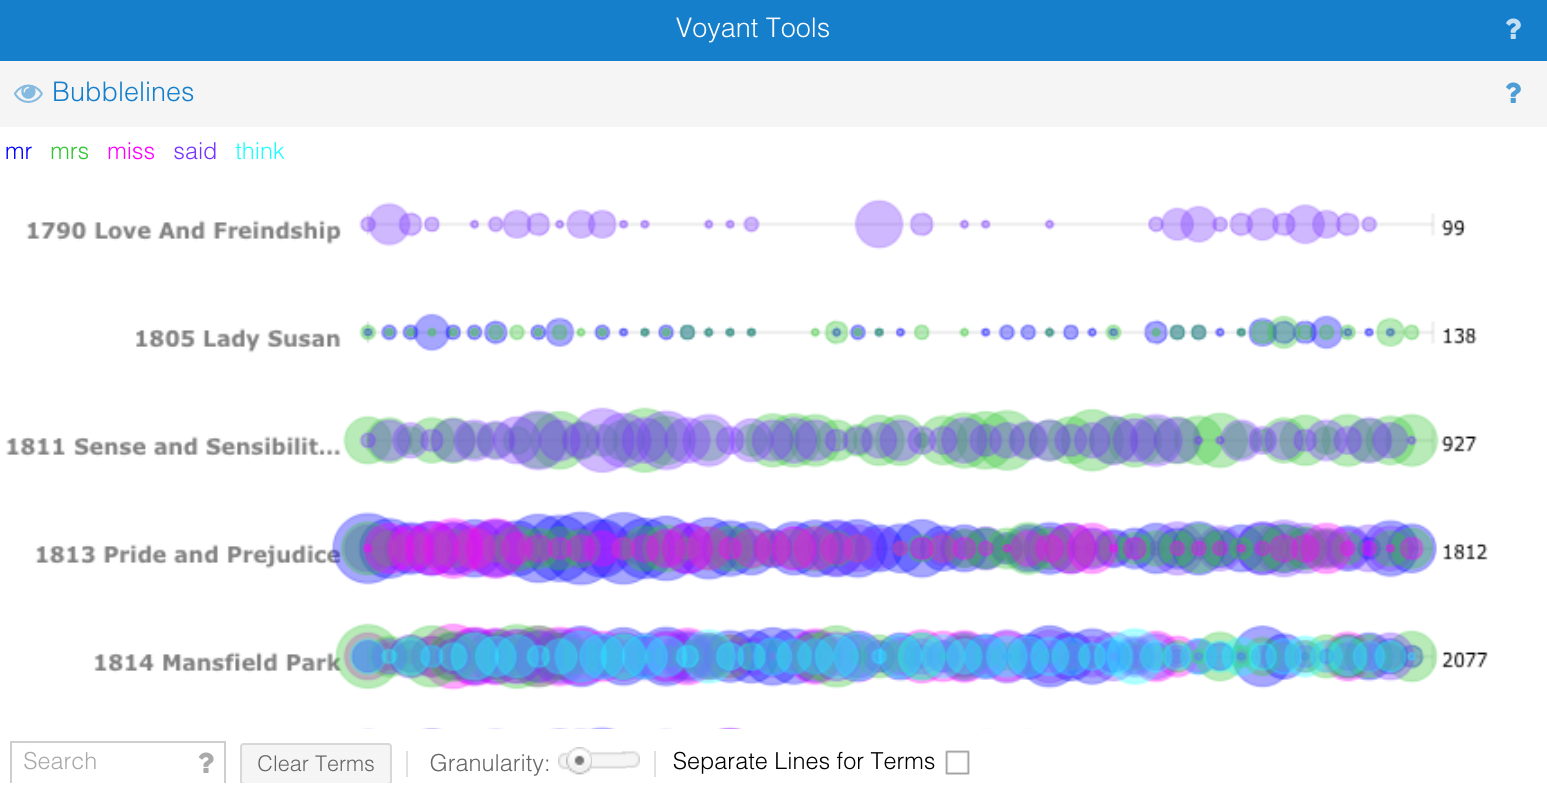The width and height of the screenshot is (1547, 792).
Task: Enable Separate Lines for Terms checkbox
Action: pyautogui.click(x=957, y=762)
